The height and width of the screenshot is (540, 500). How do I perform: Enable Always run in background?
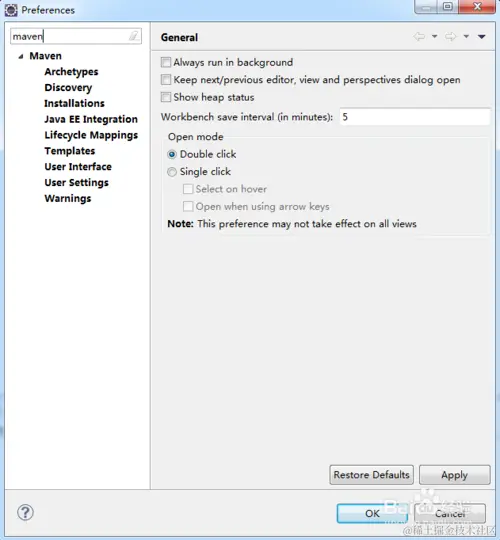(x=166, y=62)
